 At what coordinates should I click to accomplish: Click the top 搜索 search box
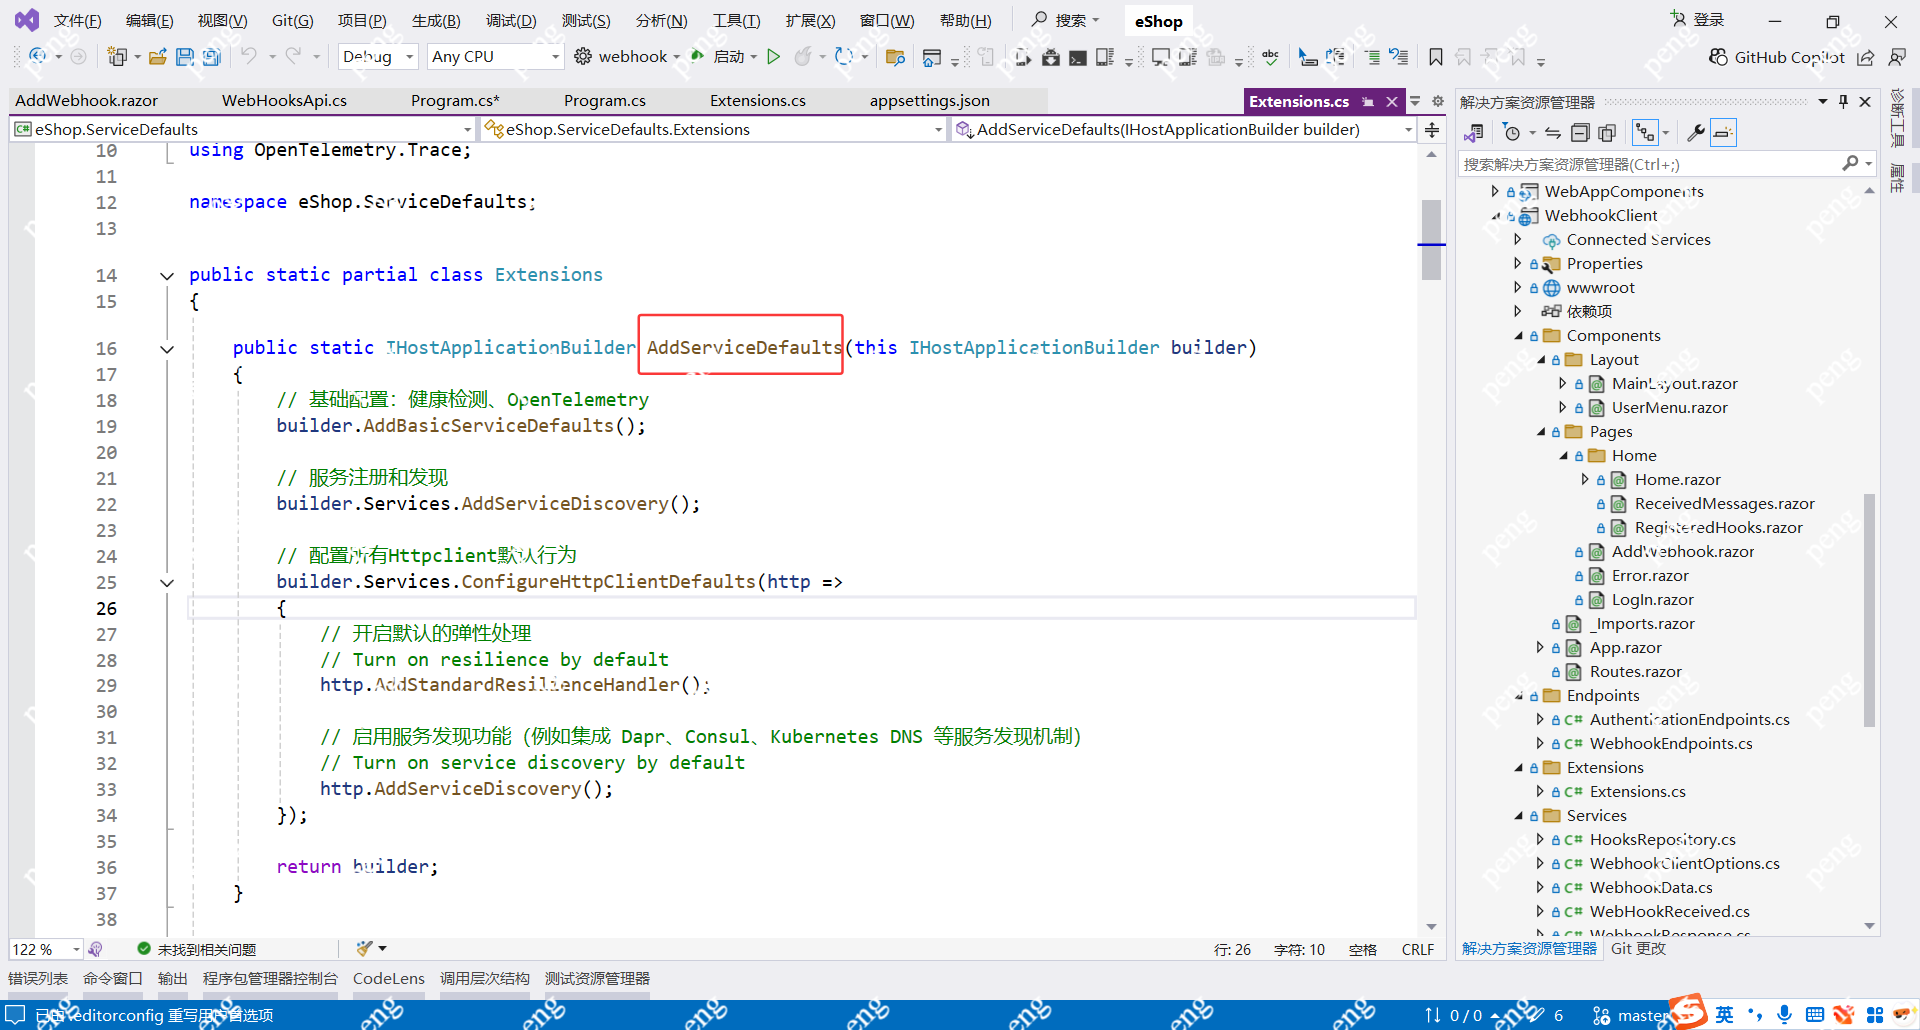coord(1066,20)
